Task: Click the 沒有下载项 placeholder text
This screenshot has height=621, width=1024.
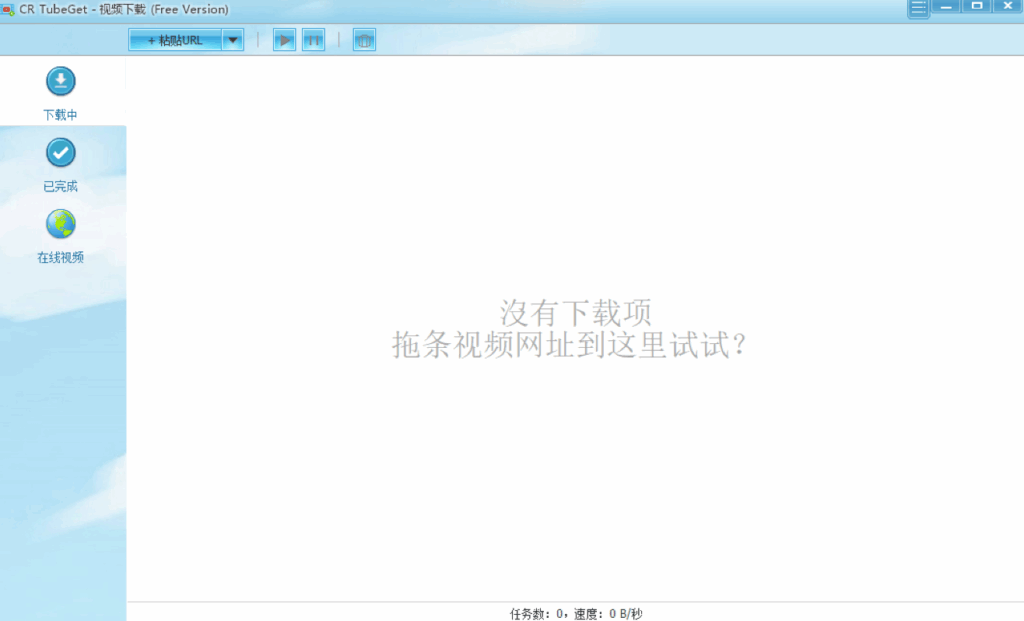Action: pos(575,313)
